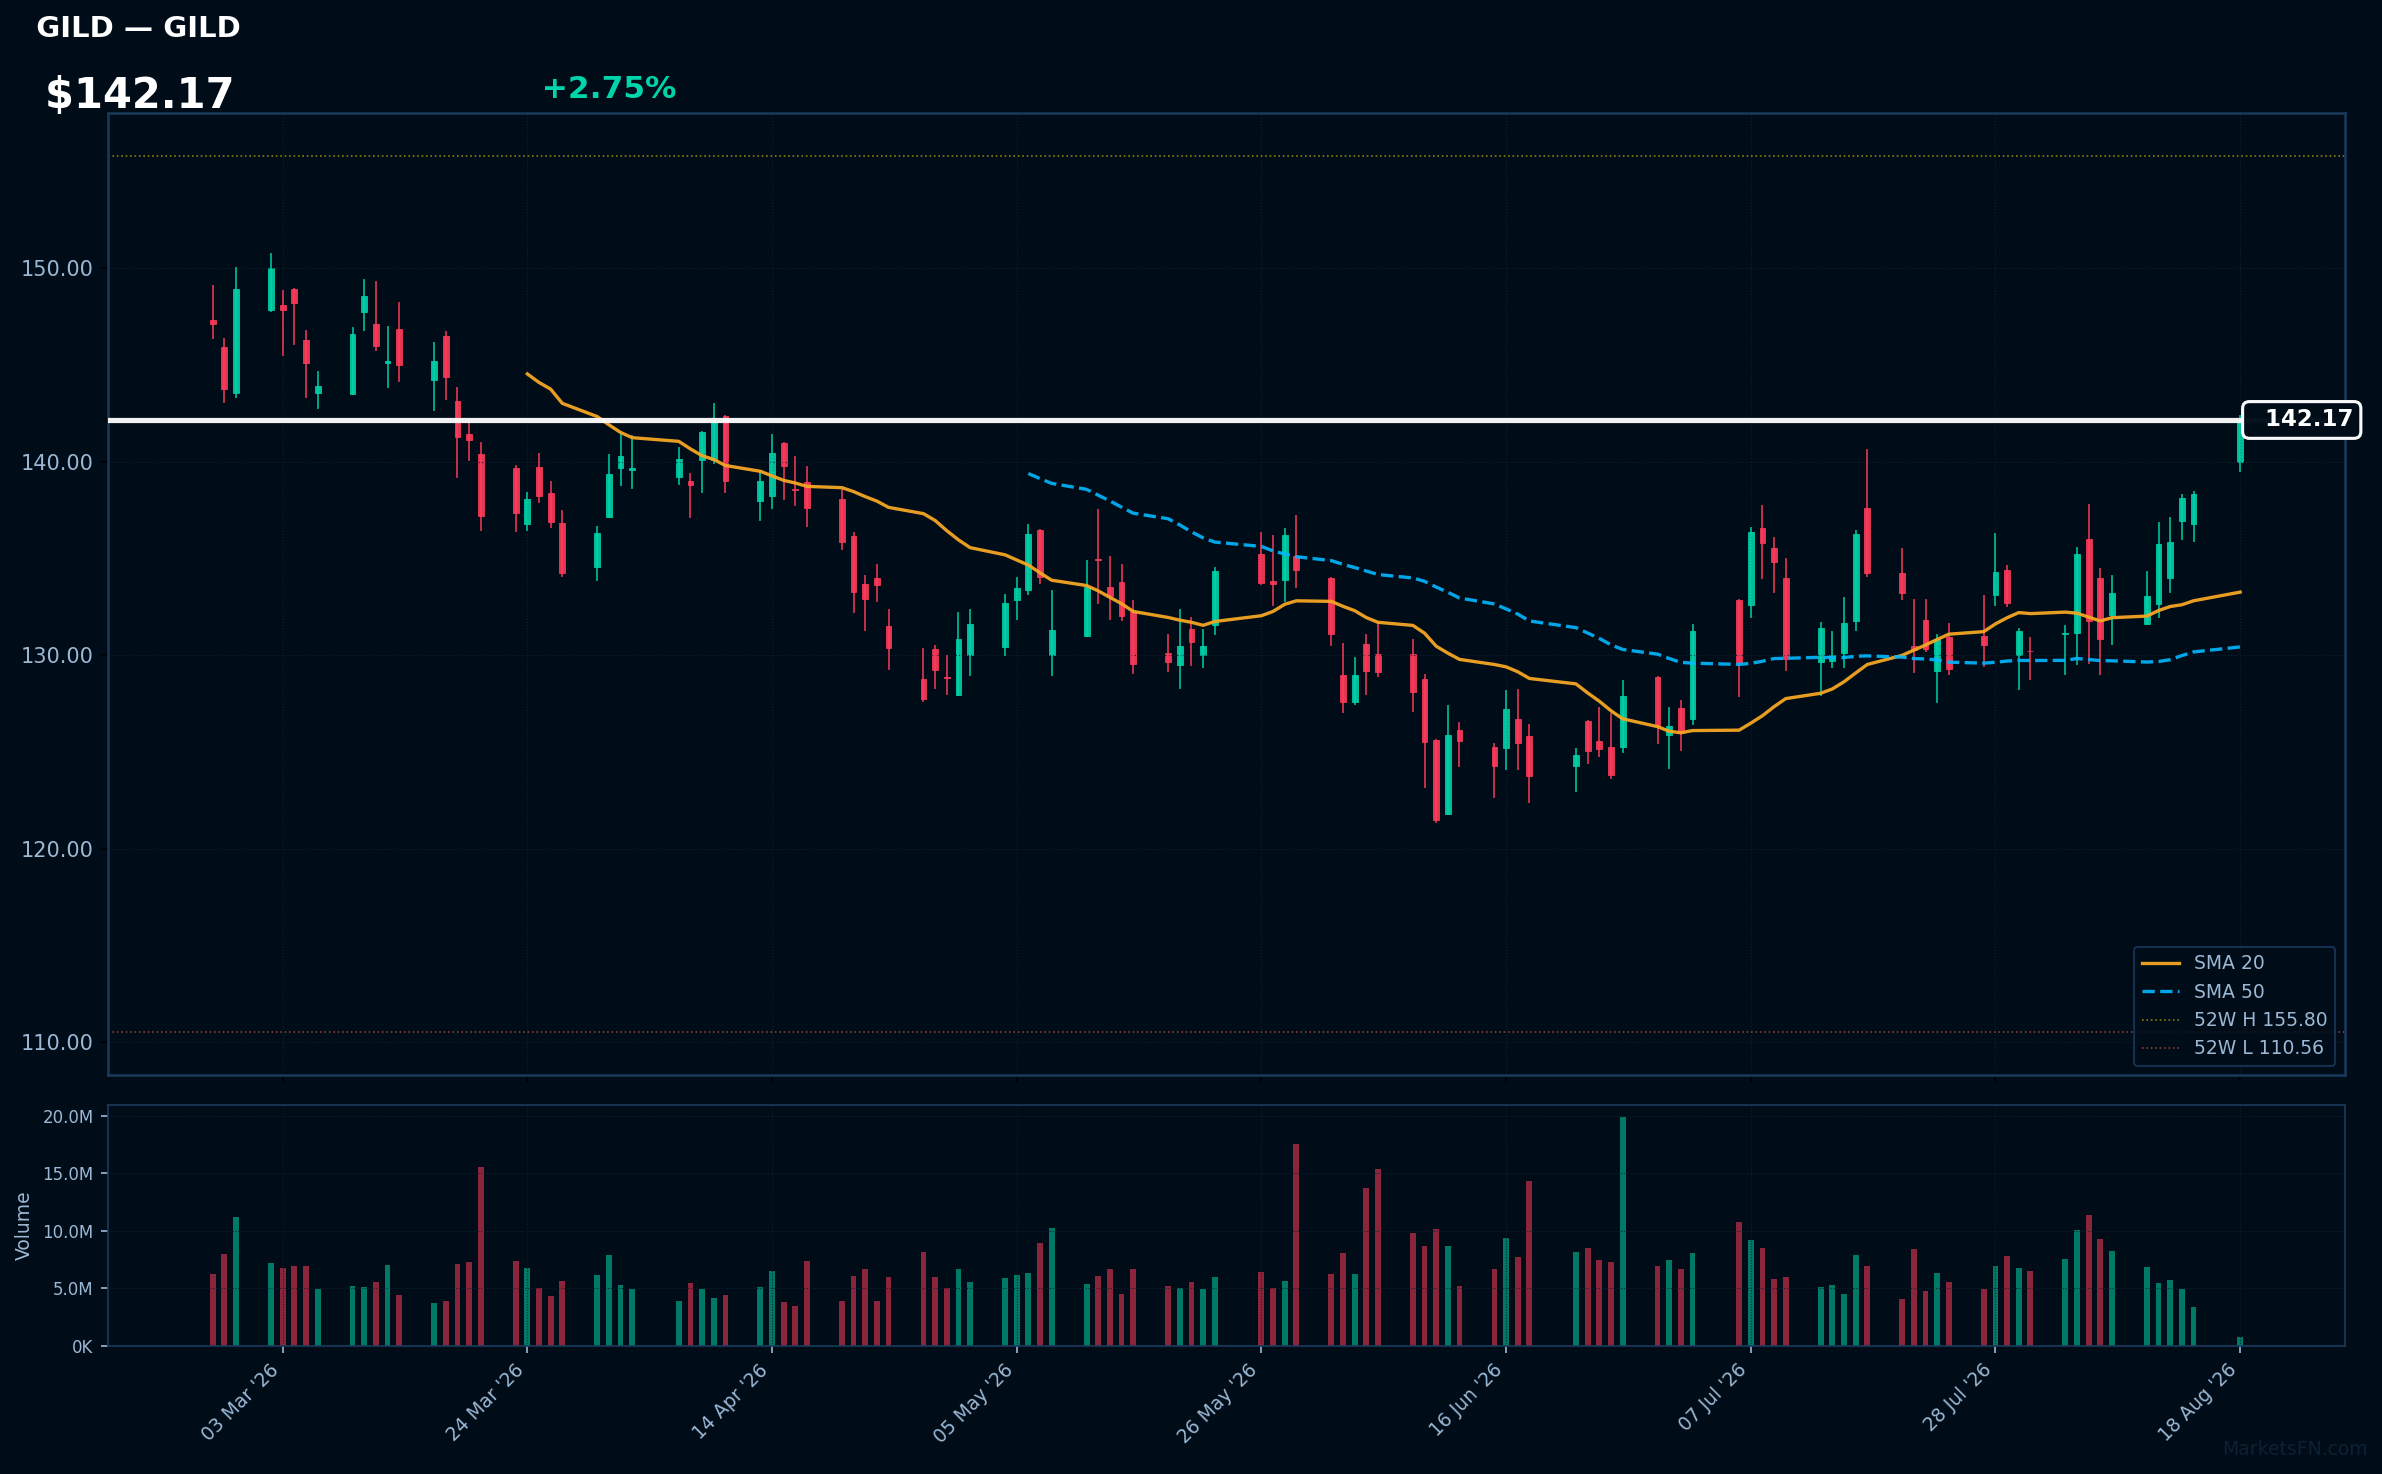The width and height of the screenshot is (2382, 1474).
Task: Click the 07 Jul '26 date label
Action: tap(1711, 1397)
